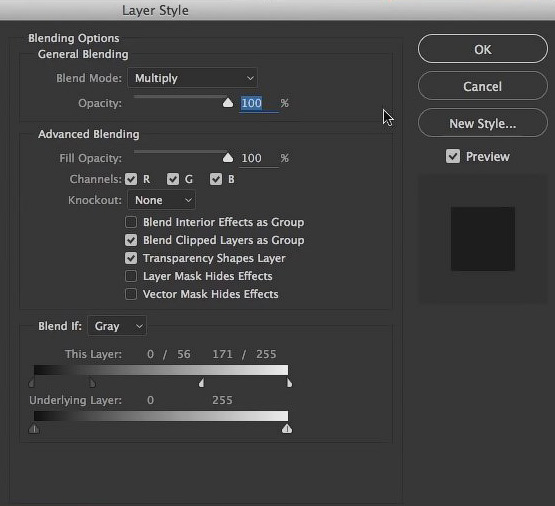
Task: Disable Blend Clipped Layers as Group
Action: pyautogui.click(x=131, y=240)
